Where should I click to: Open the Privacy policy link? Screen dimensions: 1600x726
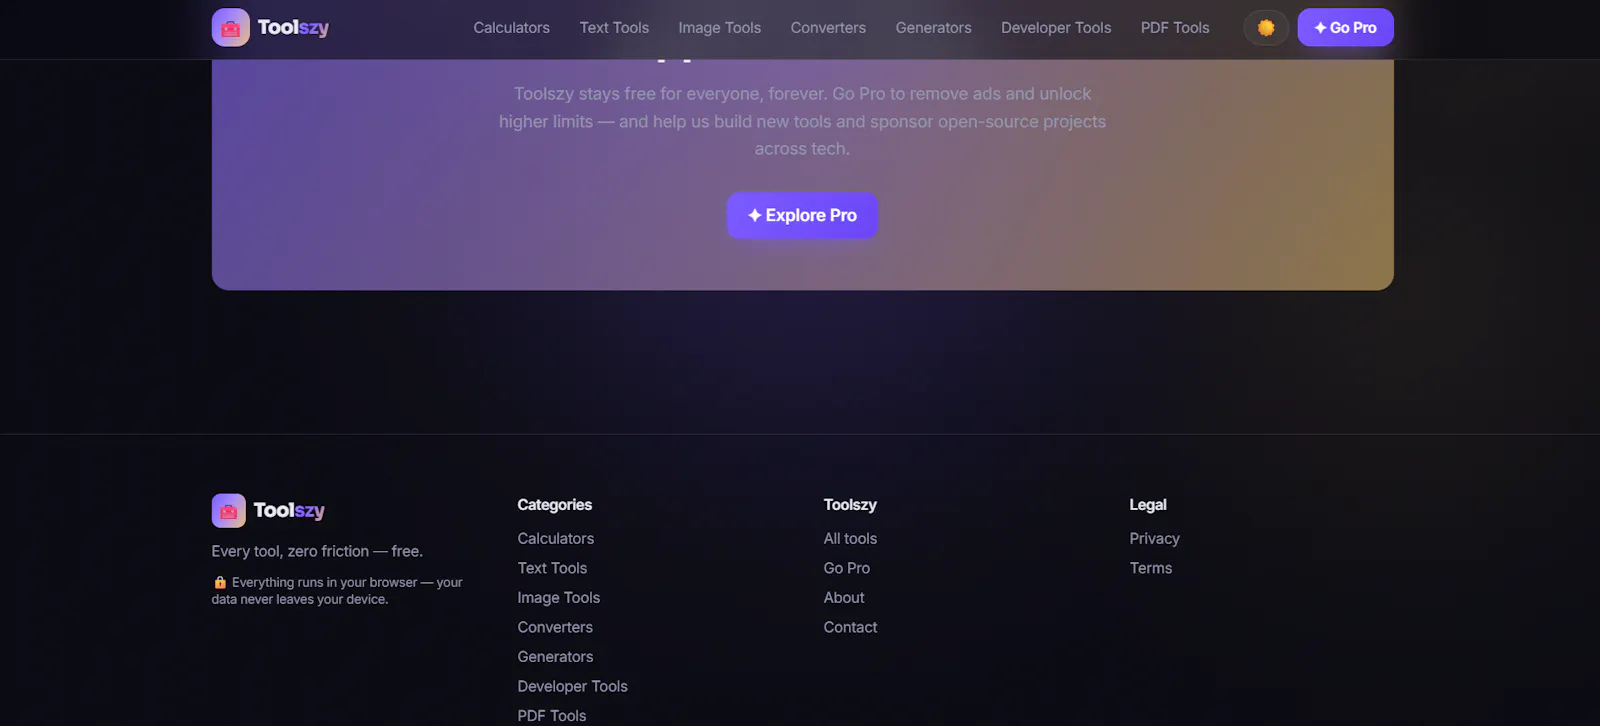(1154, 538)
